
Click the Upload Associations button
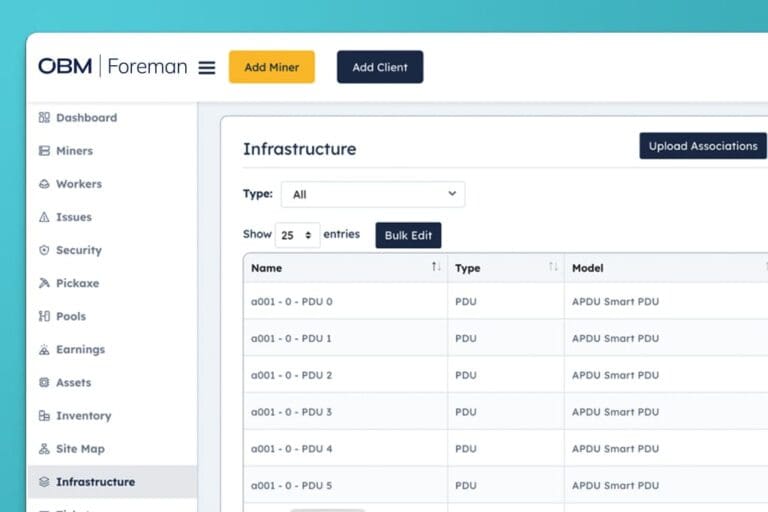pyautogui.click(x=702, y=146)
